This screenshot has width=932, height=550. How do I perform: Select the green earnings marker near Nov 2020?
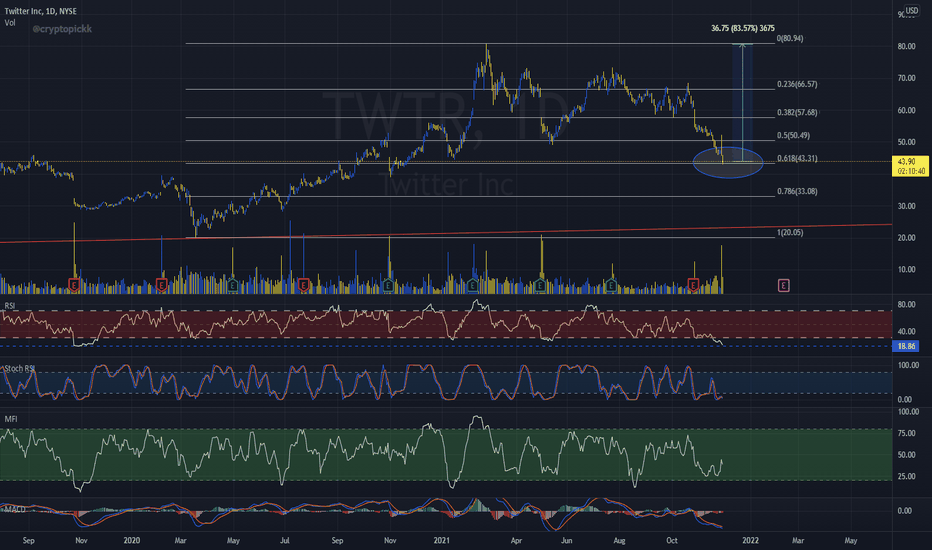pyautogui.click(x=388, y=285)
